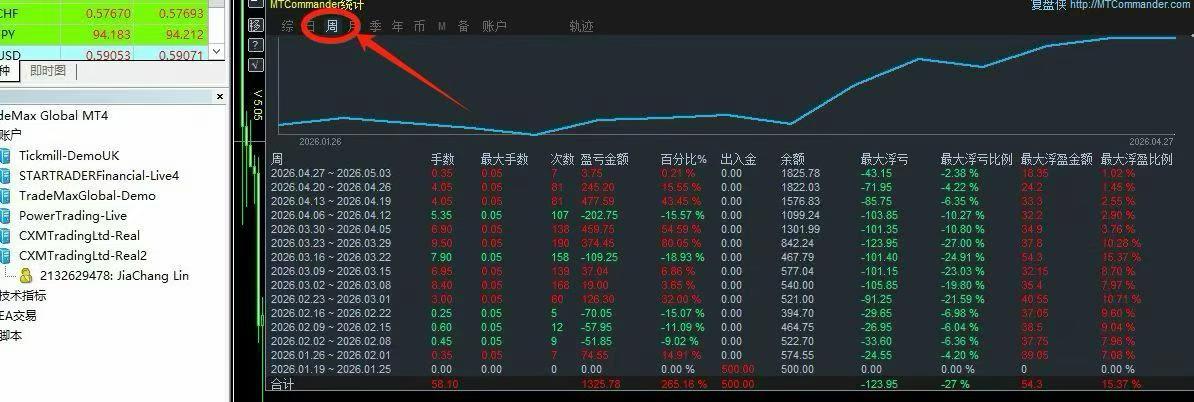
Task: Click the 最大浮亏 column header
Action: [x=884, y=159]
